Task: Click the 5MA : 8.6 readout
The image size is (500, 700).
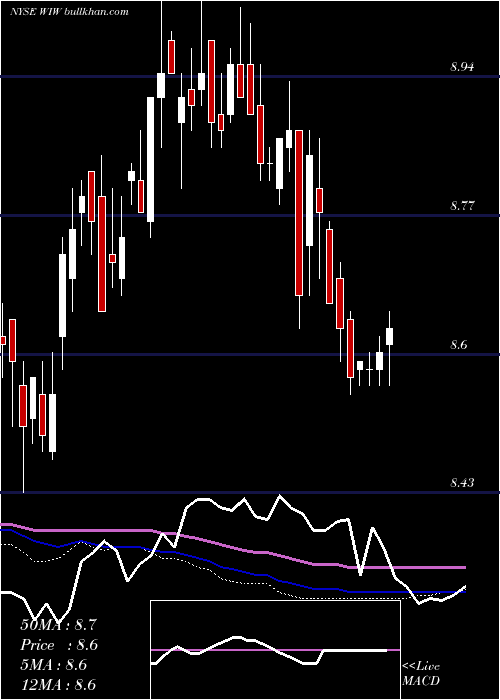Action: click(54, 665)
